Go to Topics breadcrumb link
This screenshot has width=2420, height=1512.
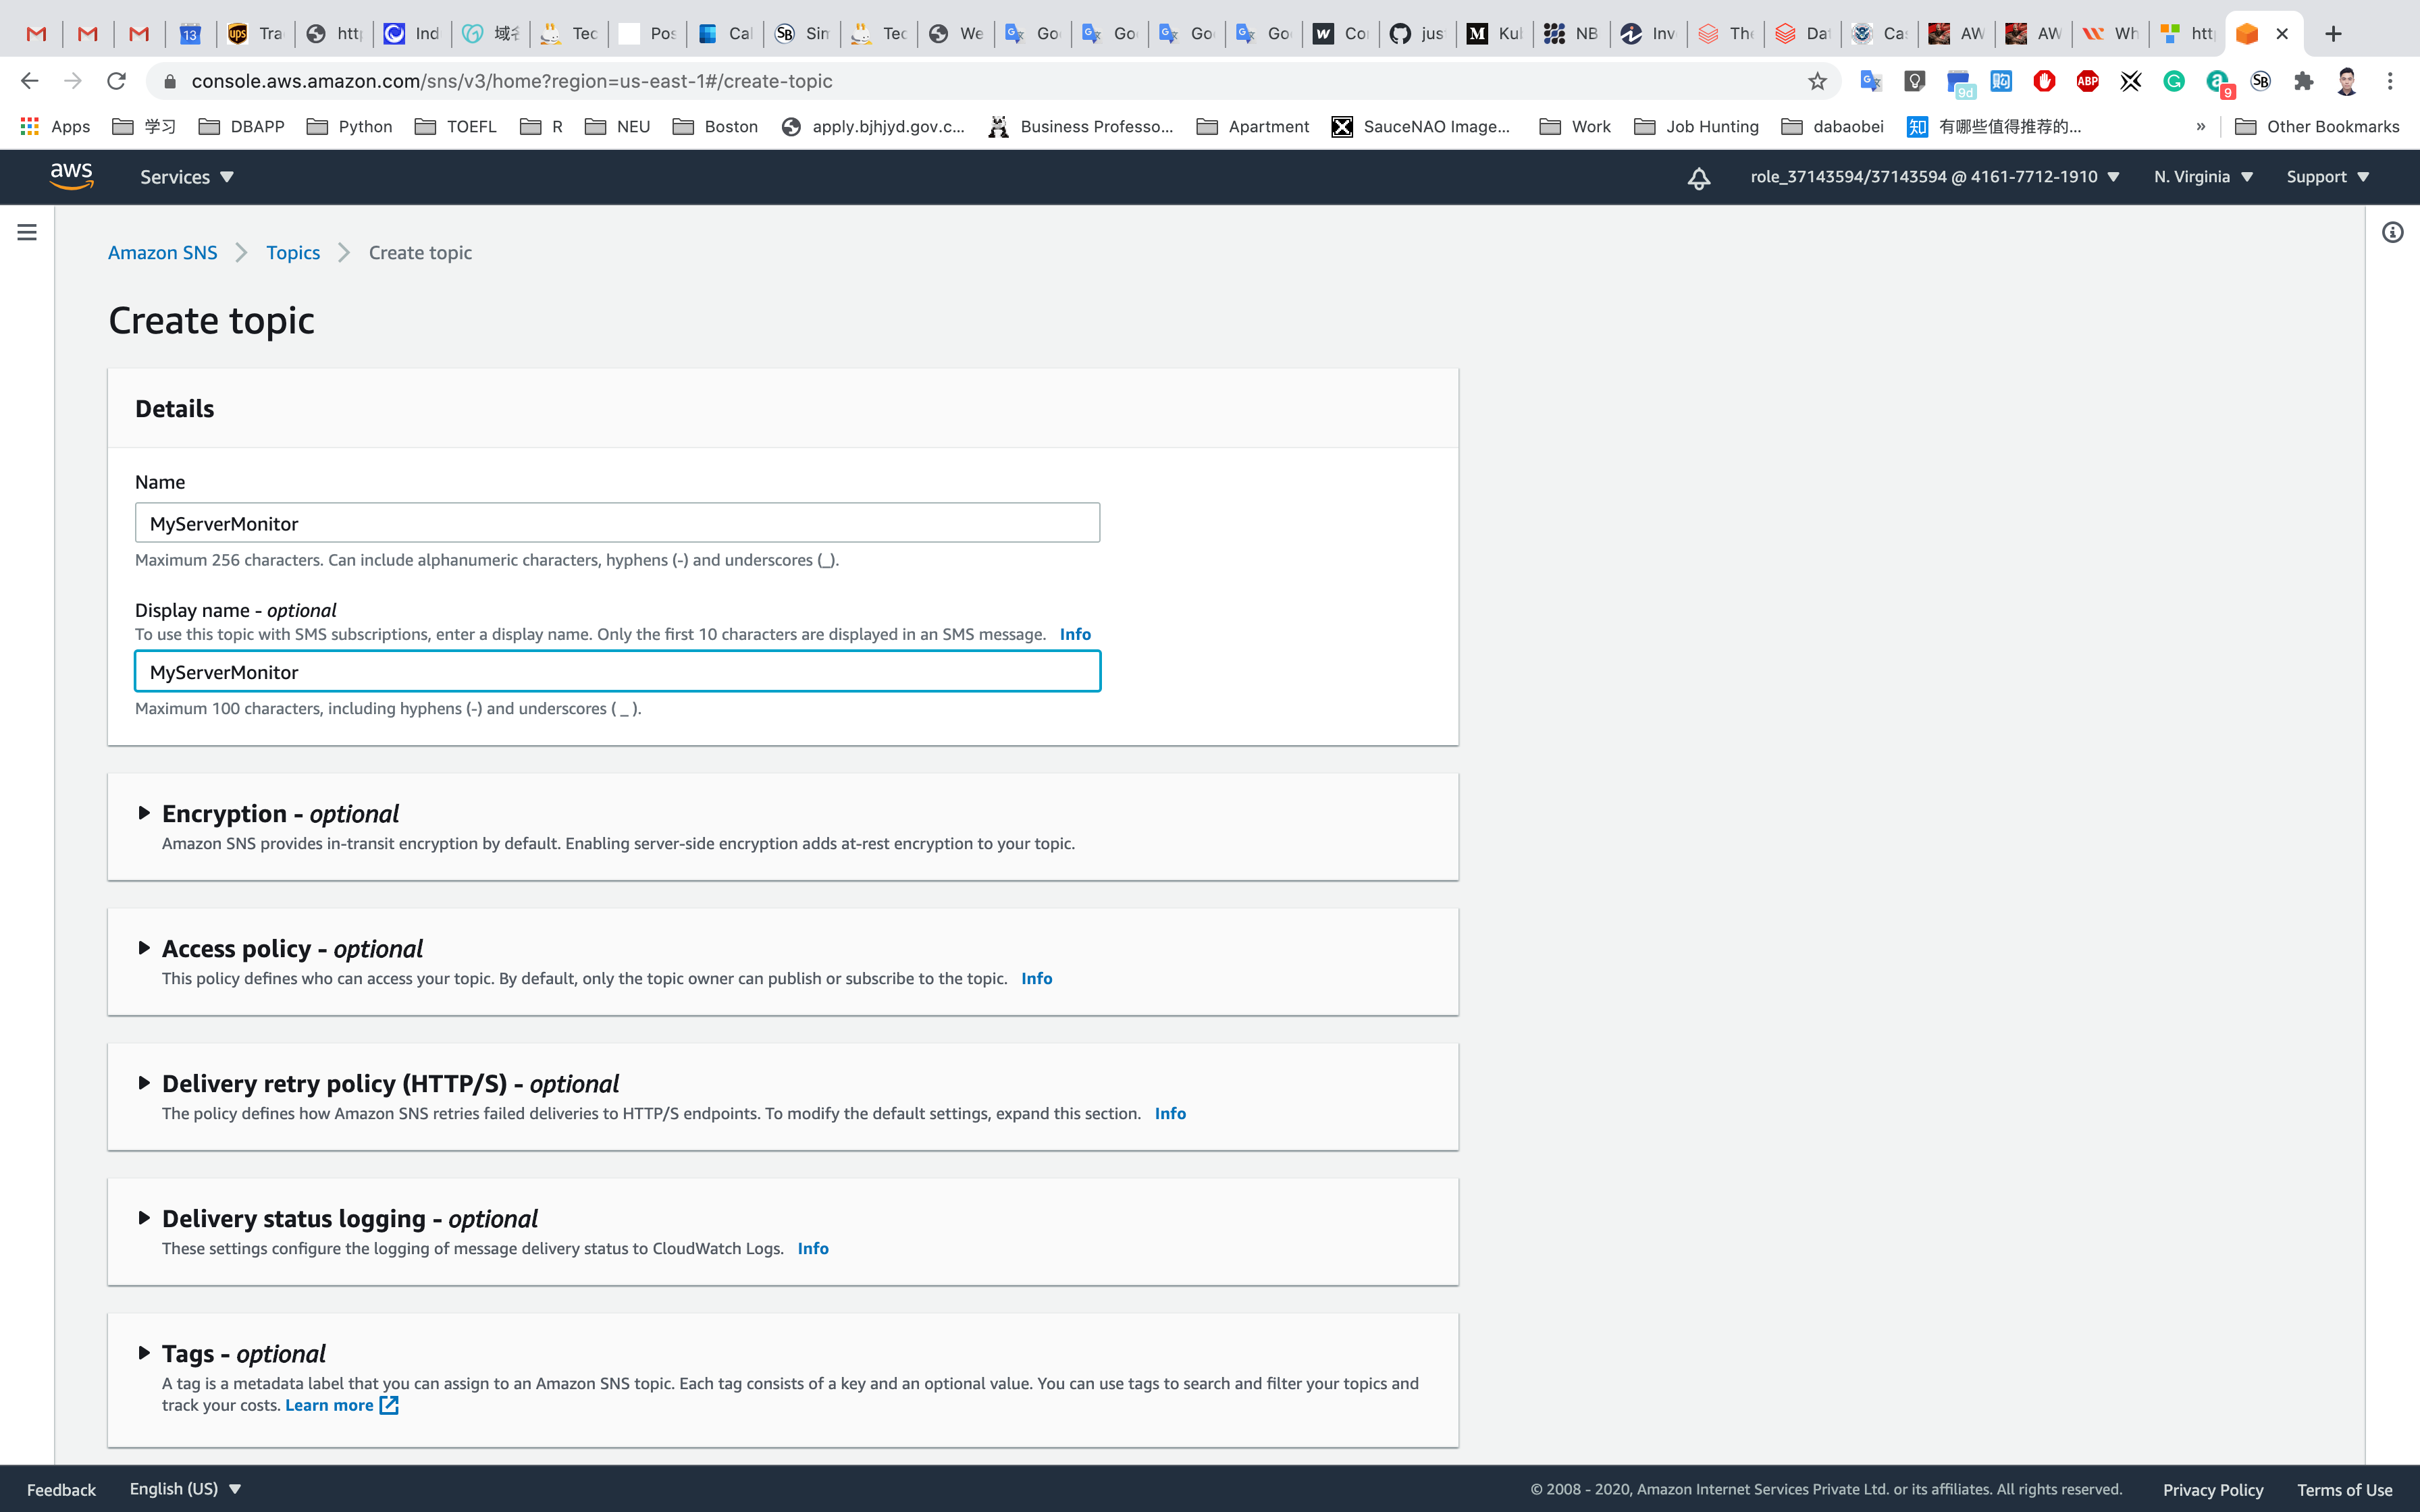pos(293,253)
